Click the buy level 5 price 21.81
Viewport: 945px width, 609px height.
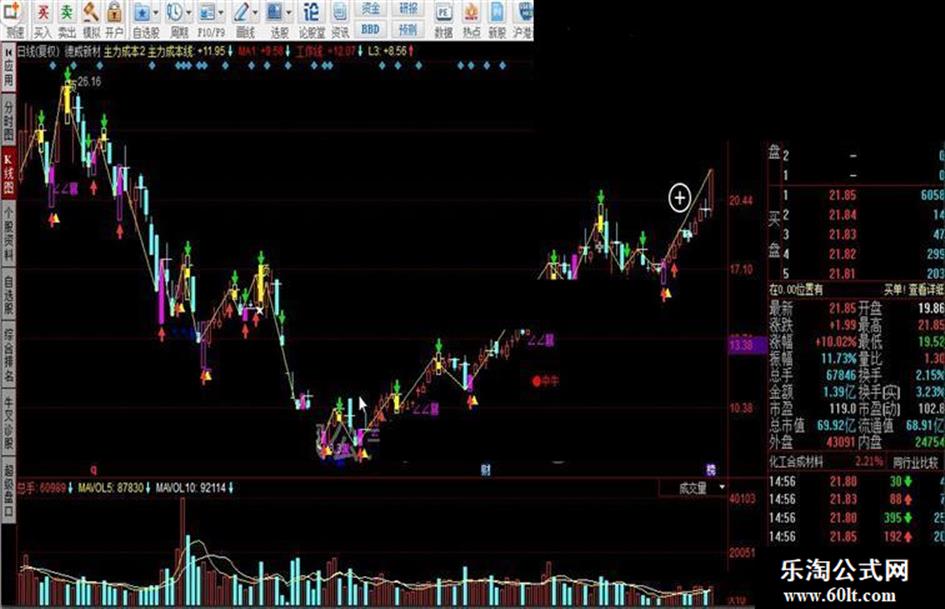(842, 274)
